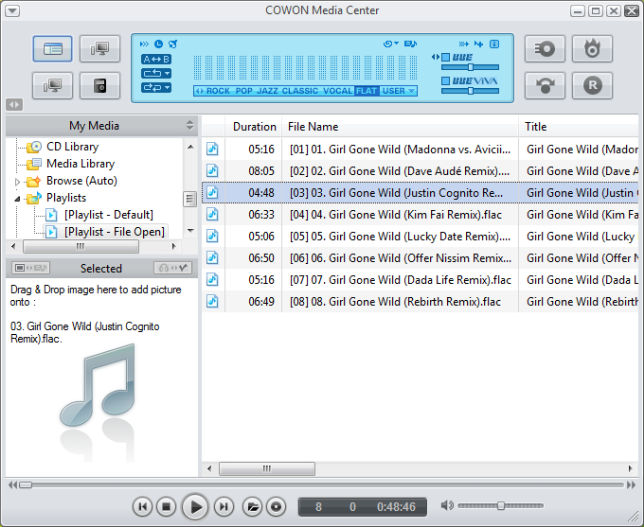Click the CD burn disc icon
Image resolution: width=644 pixels, height=527 pixels.
[x=545, y=49]
